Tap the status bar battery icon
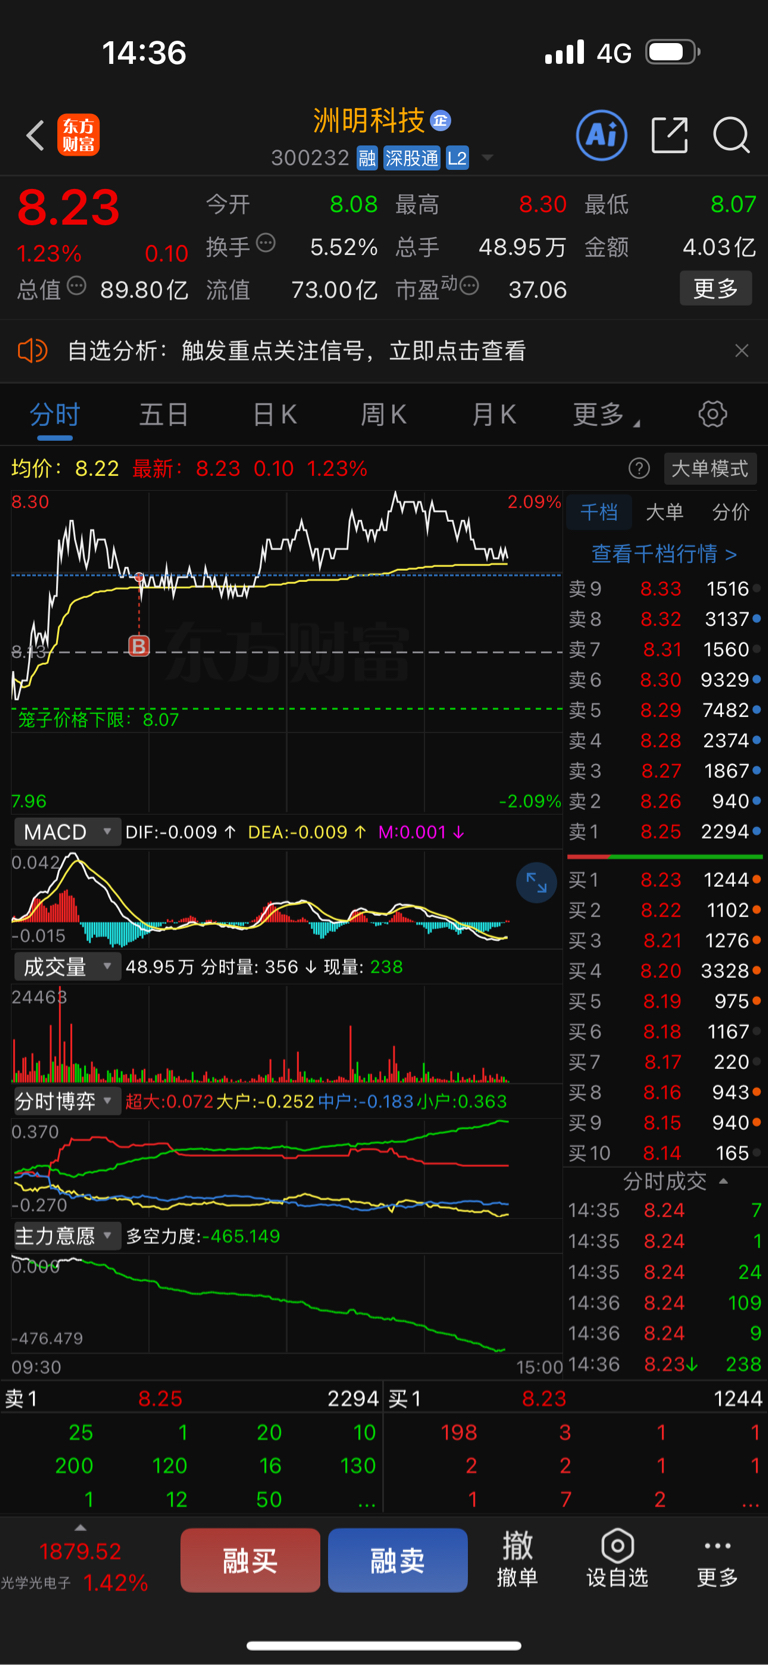 pyautogui.click(x=673, y=52)
